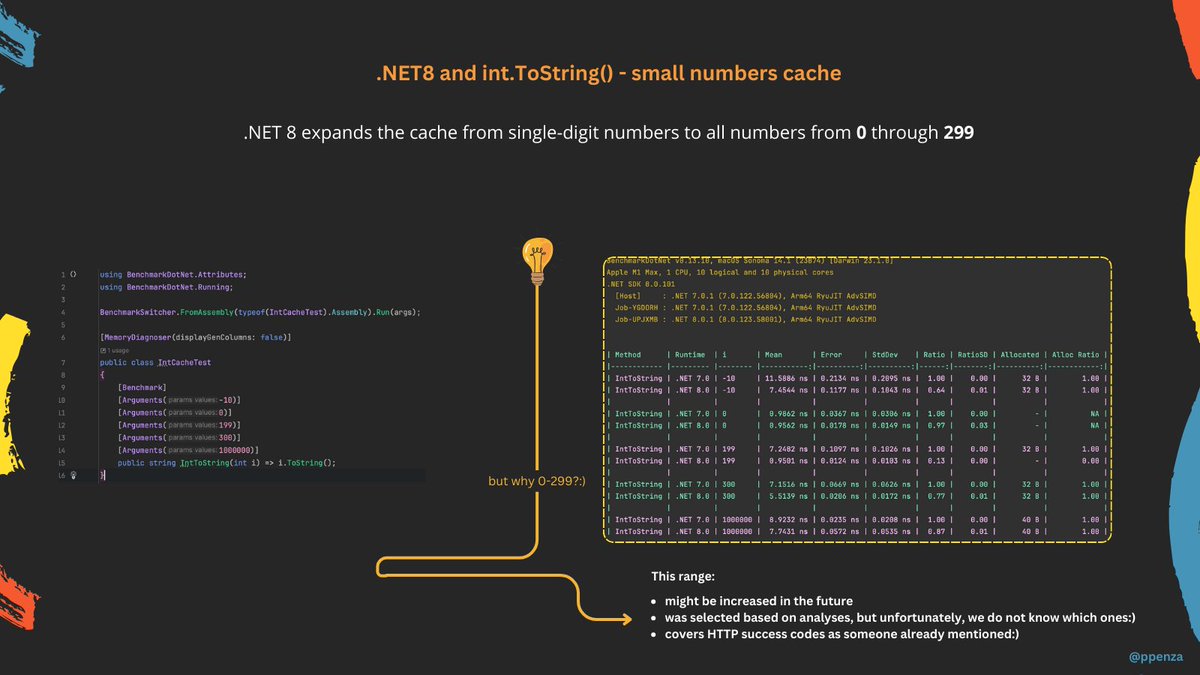Toggle the params value 199 argument entry
Viewport: 1200px width, 675px height.
click(x=181, y=425)
